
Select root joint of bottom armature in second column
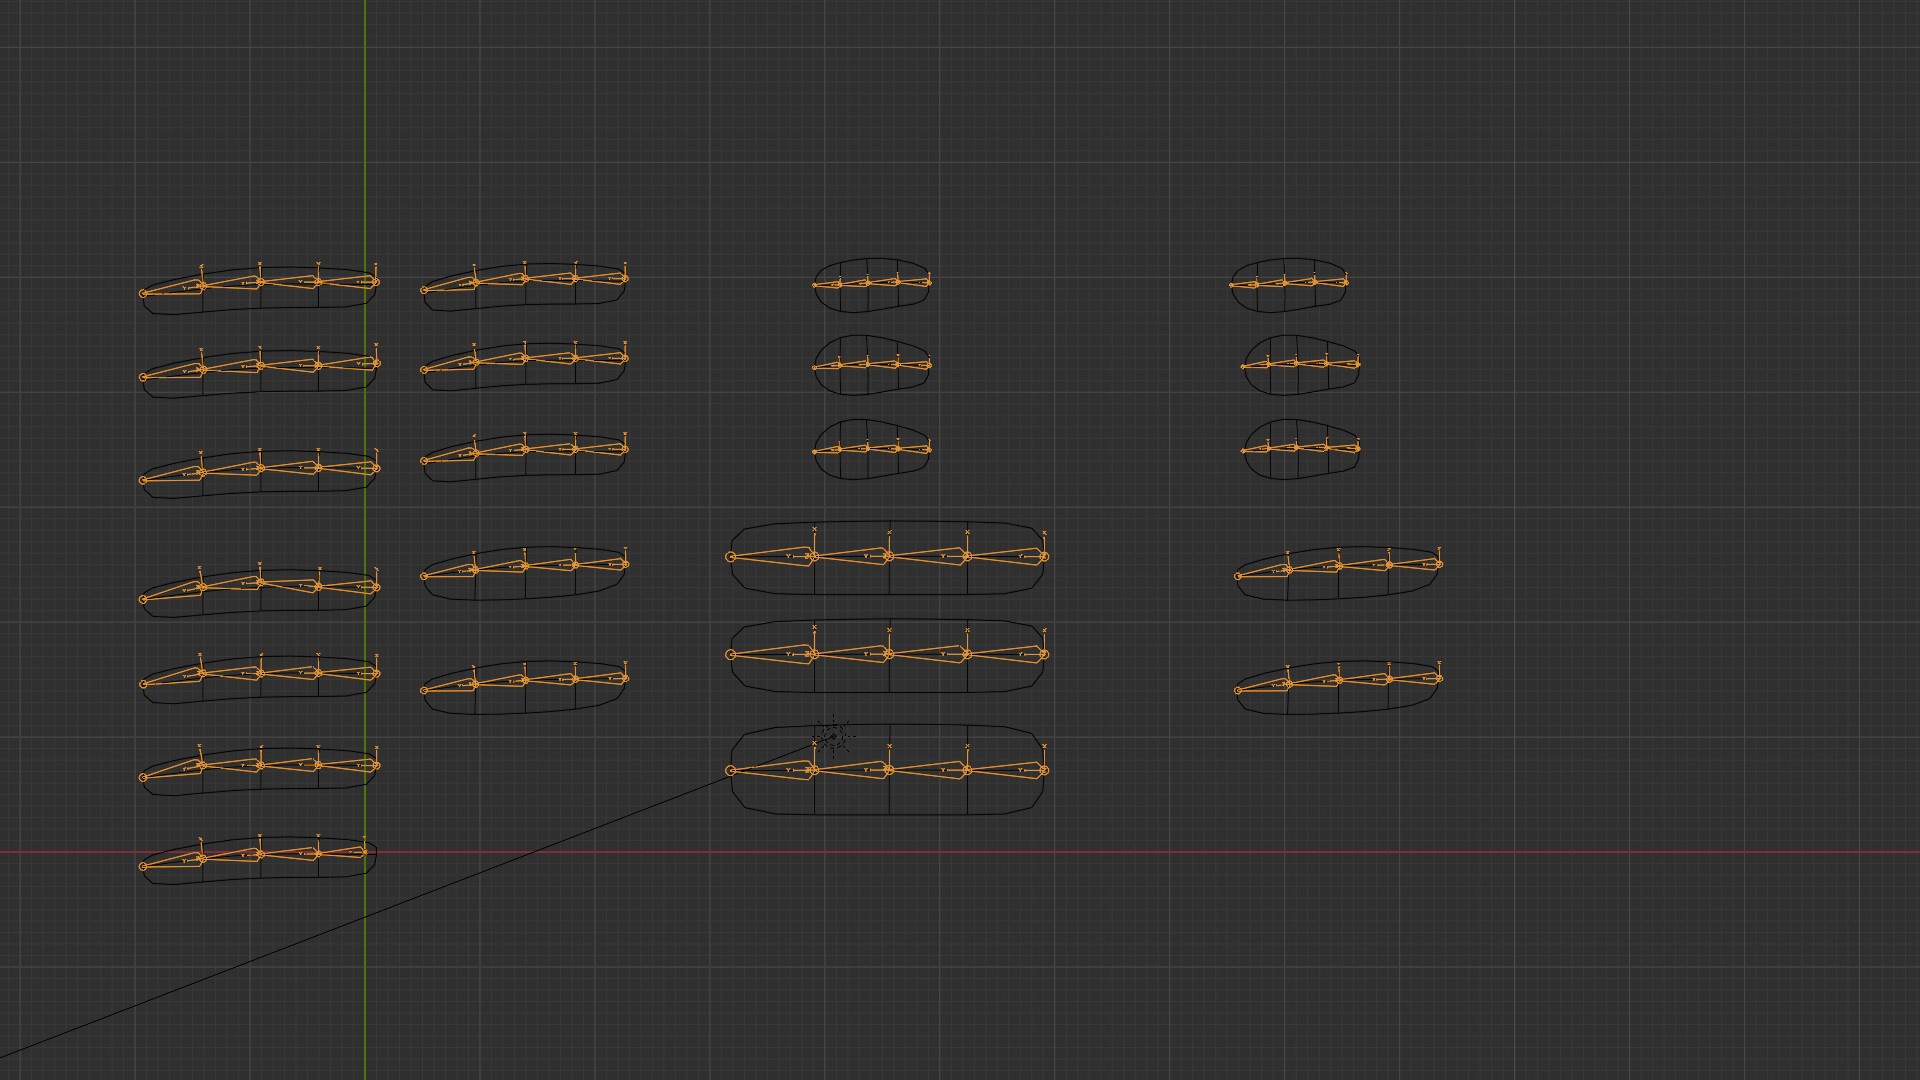[424, 690]
